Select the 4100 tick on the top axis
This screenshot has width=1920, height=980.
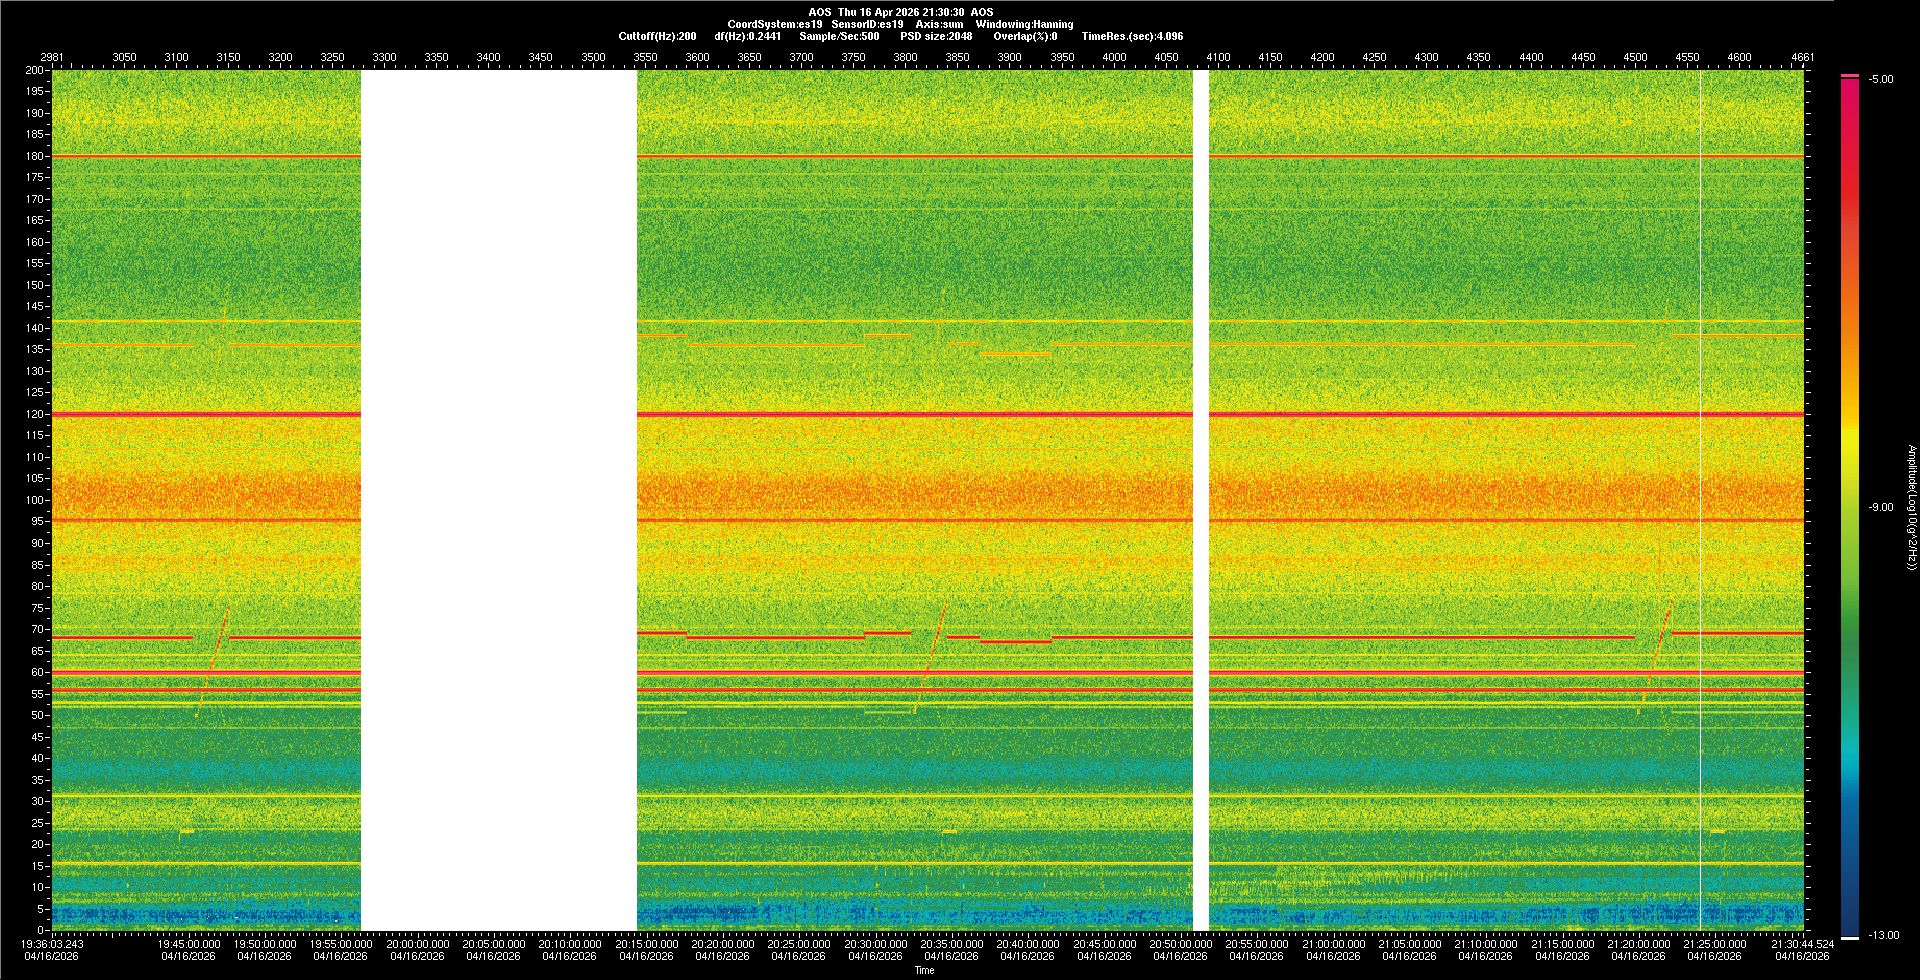(1218, 57)
